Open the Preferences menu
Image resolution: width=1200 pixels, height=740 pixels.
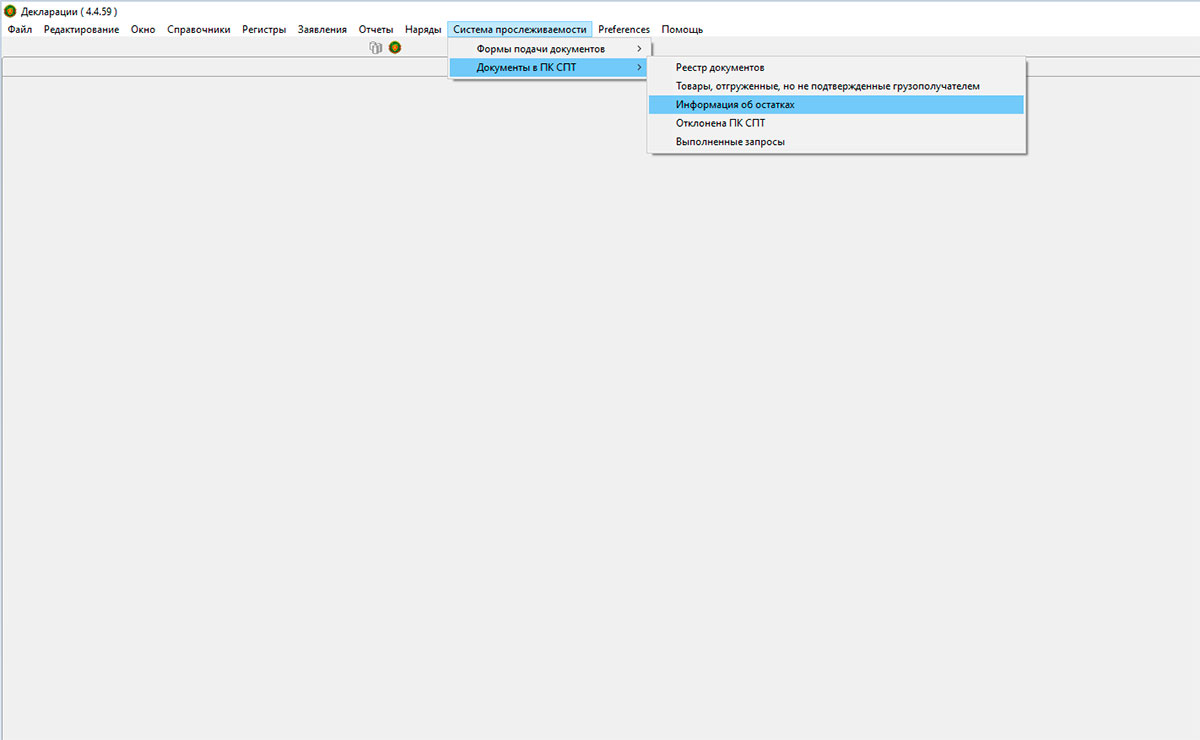pos(624,29)
